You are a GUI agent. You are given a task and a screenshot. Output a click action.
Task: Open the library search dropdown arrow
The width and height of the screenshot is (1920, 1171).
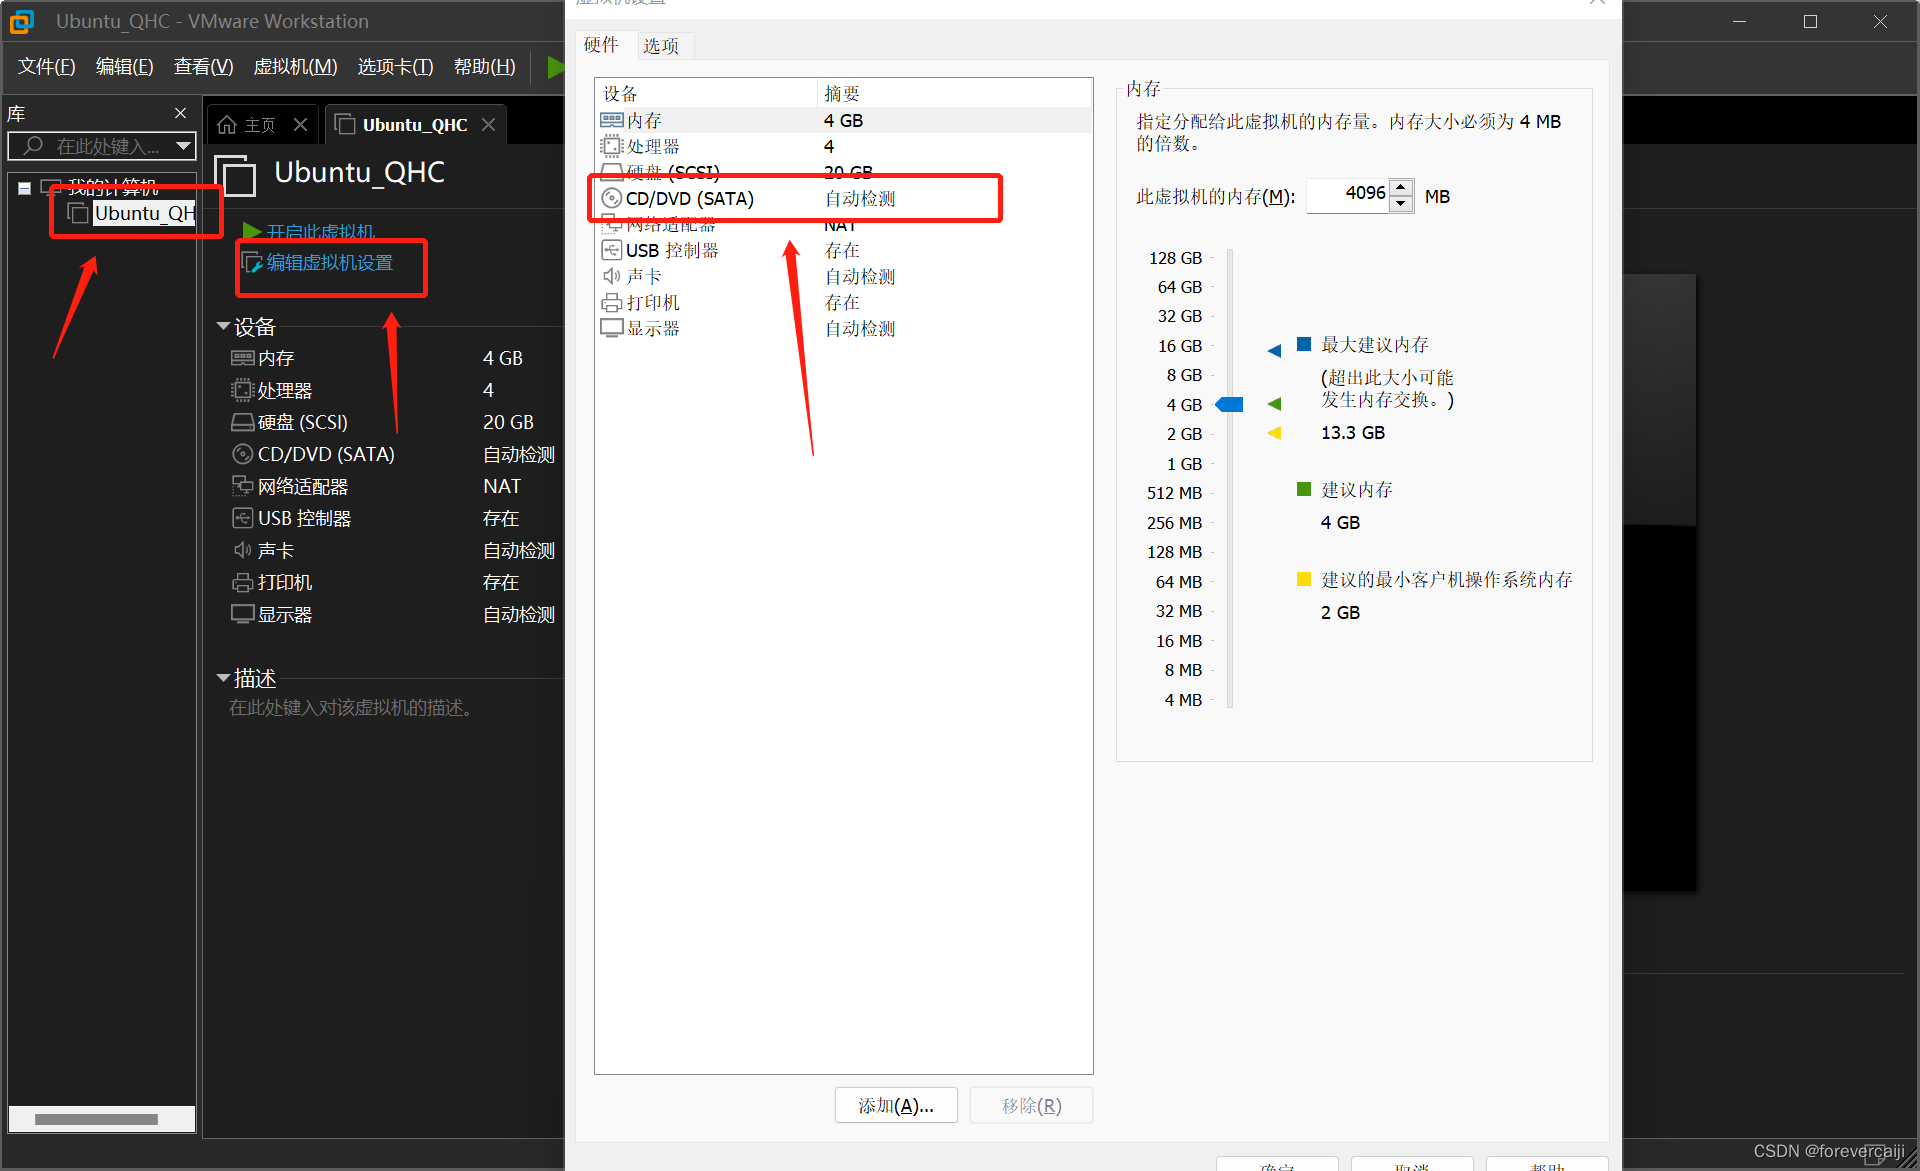coord(183,146)
